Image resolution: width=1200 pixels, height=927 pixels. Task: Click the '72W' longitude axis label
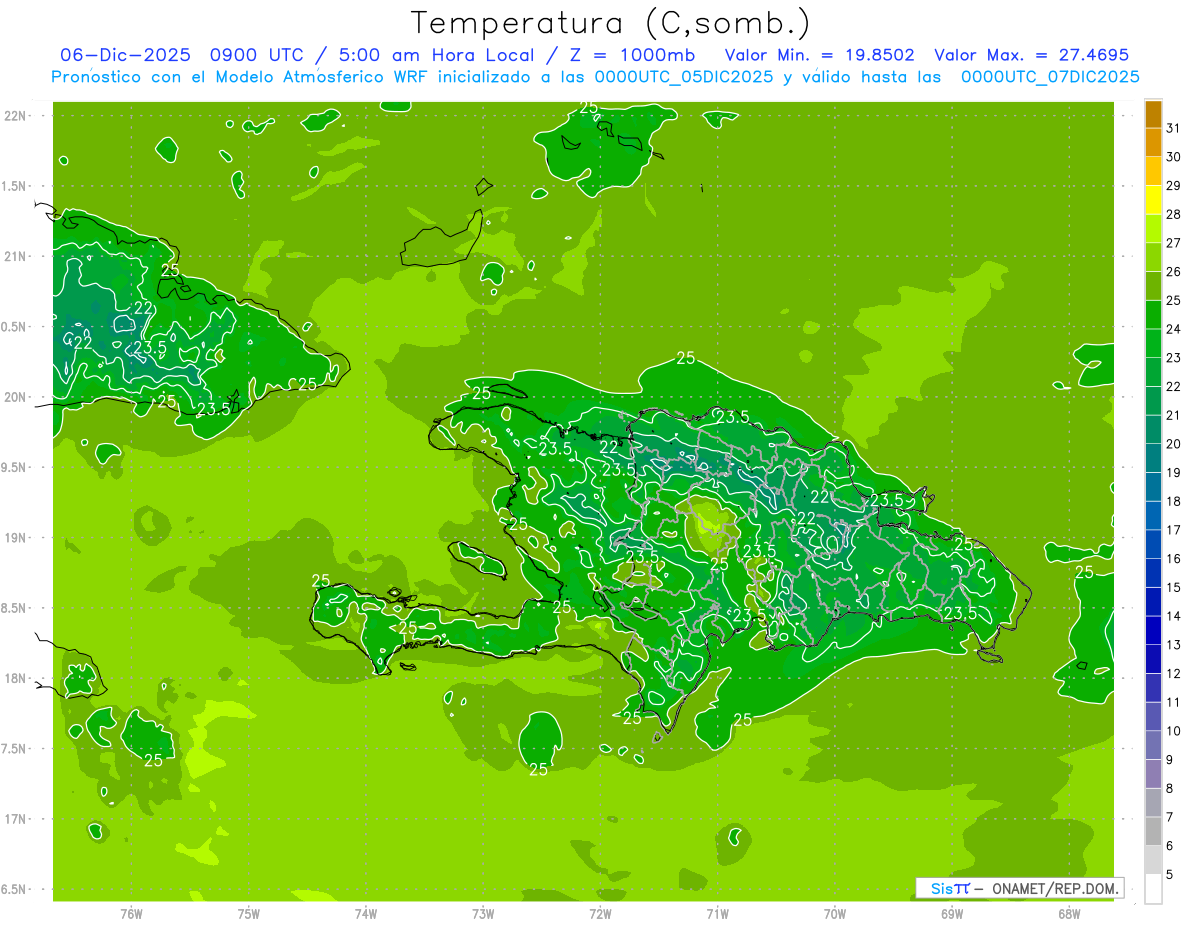click(x=600, y=913)
